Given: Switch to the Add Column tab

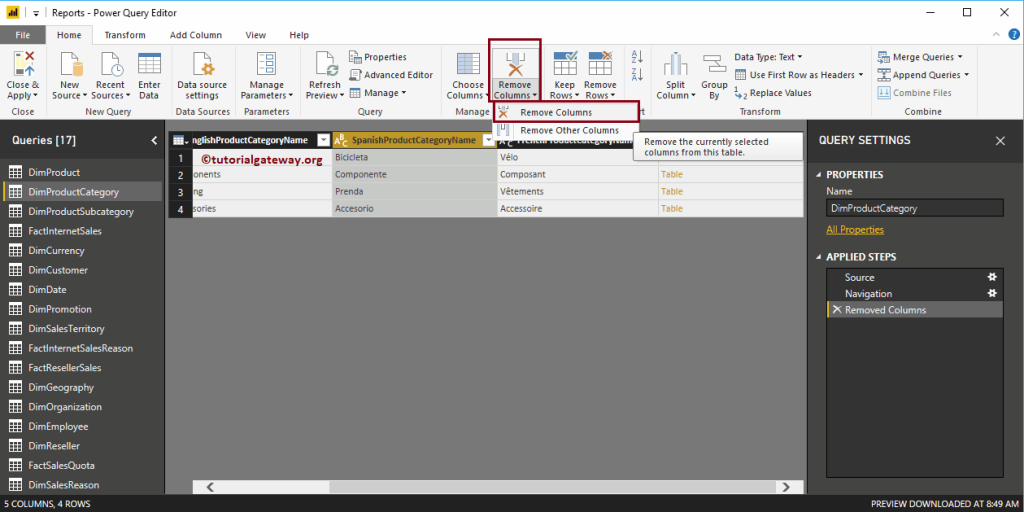Looking at the screenshot, I should coord(195,35).
